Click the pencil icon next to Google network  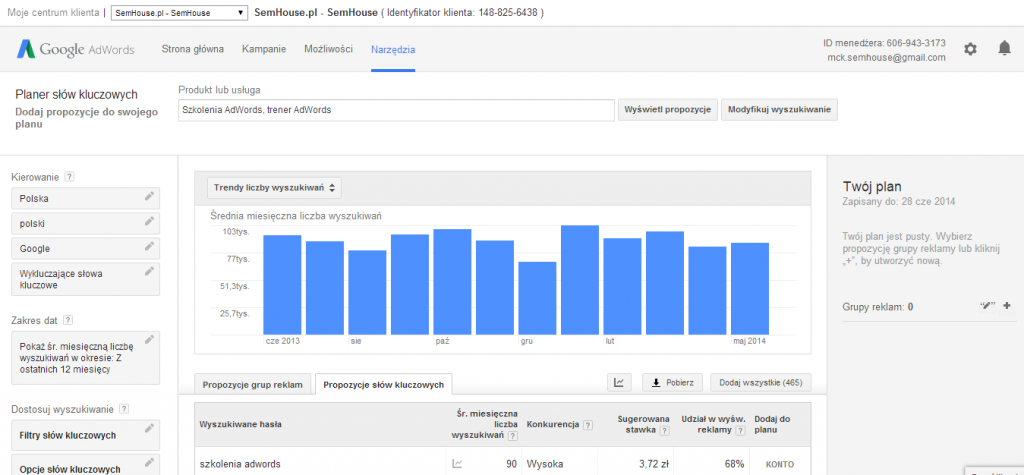click(149, 247)
